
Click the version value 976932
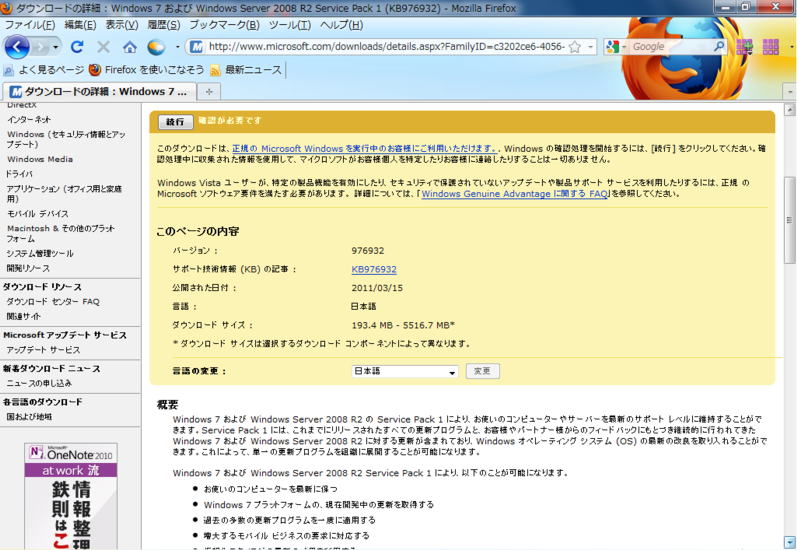click(367, 251)
